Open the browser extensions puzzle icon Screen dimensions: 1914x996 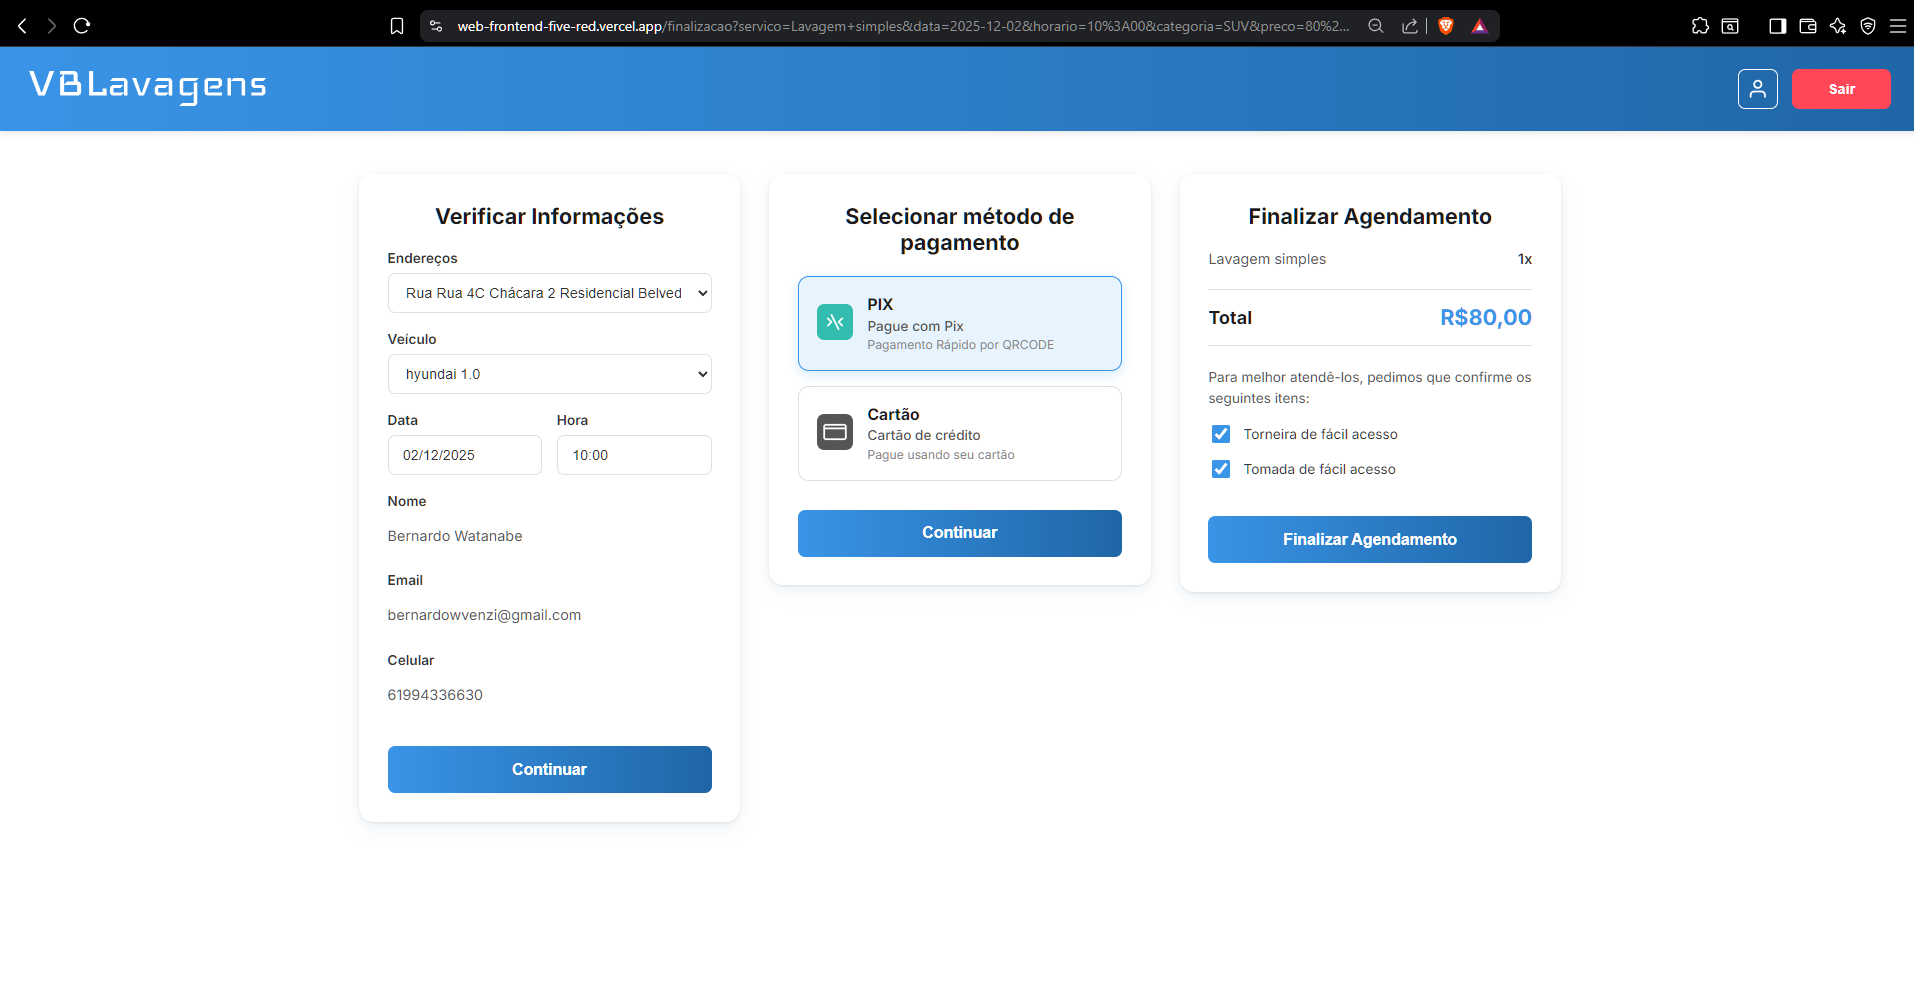[x=1699, y=25]
